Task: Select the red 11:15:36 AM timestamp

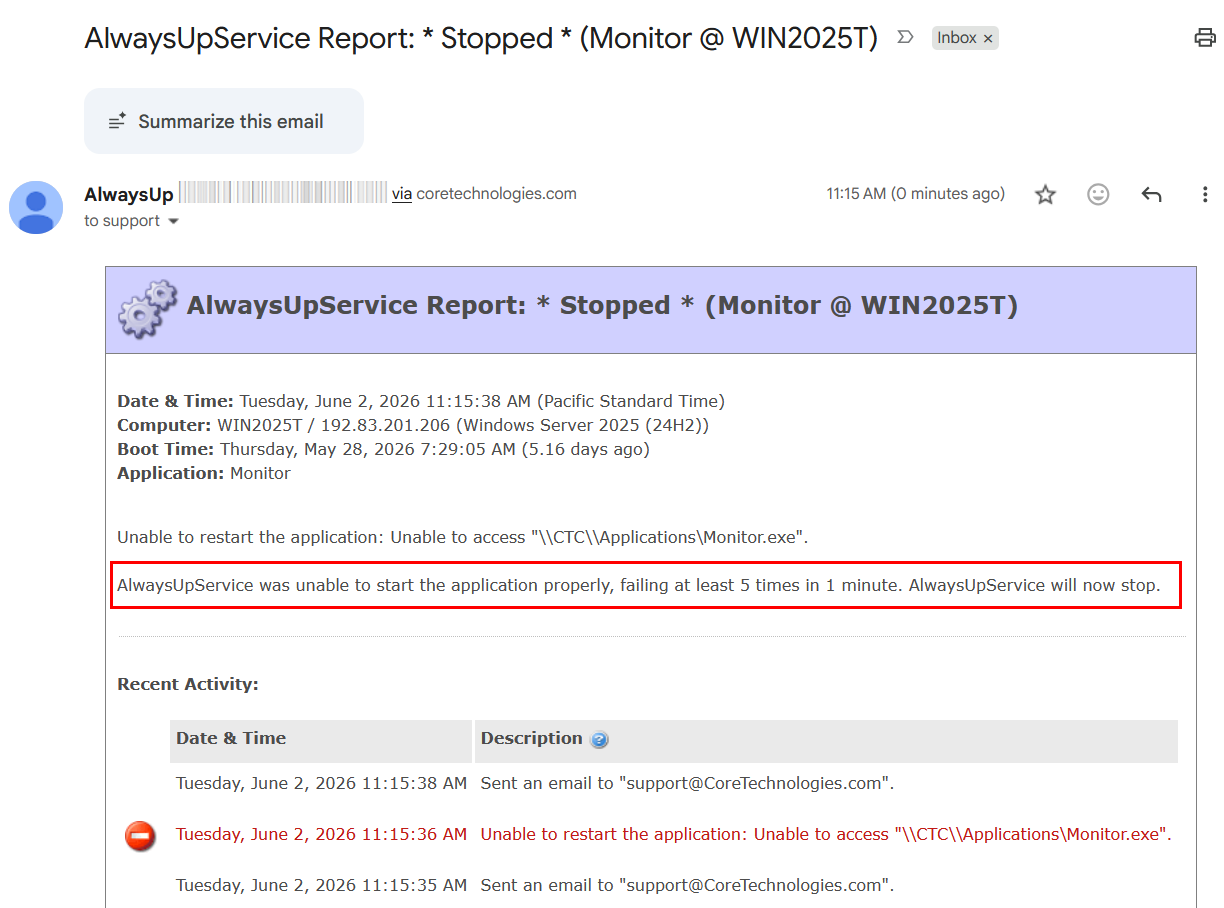Action: coord(321,834)
